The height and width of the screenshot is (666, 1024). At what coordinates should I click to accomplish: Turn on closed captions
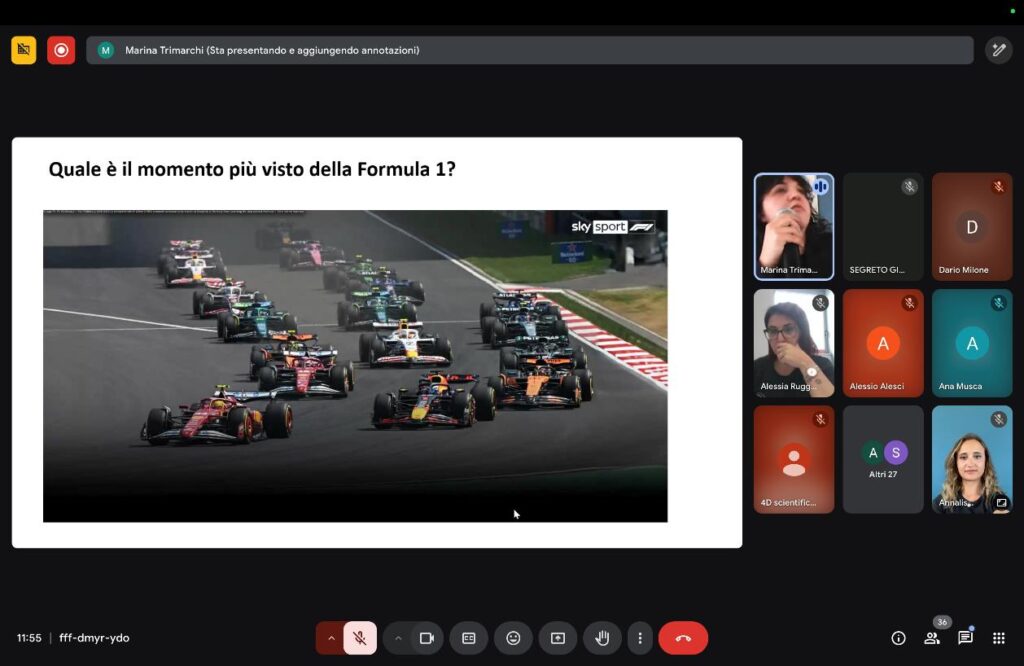click(469, 638)
